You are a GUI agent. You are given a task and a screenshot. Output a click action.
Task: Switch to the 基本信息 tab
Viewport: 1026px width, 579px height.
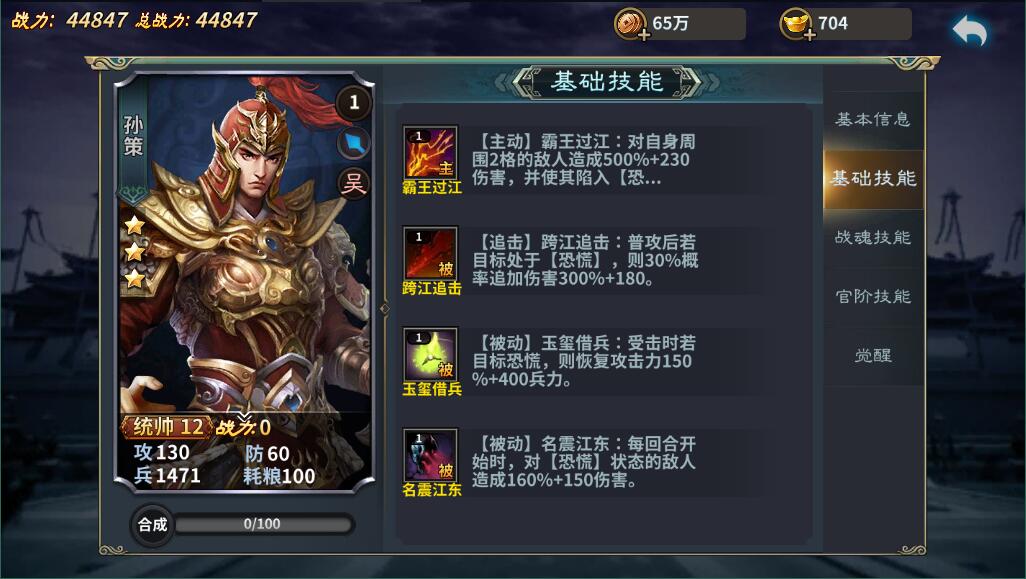coord(873,119)
